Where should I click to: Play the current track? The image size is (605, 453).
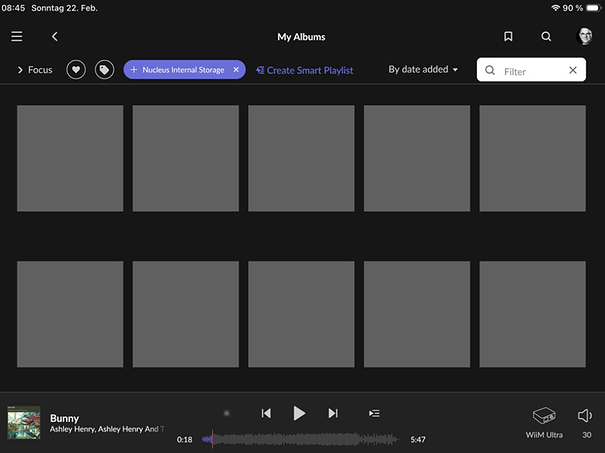tap(299, 413)
